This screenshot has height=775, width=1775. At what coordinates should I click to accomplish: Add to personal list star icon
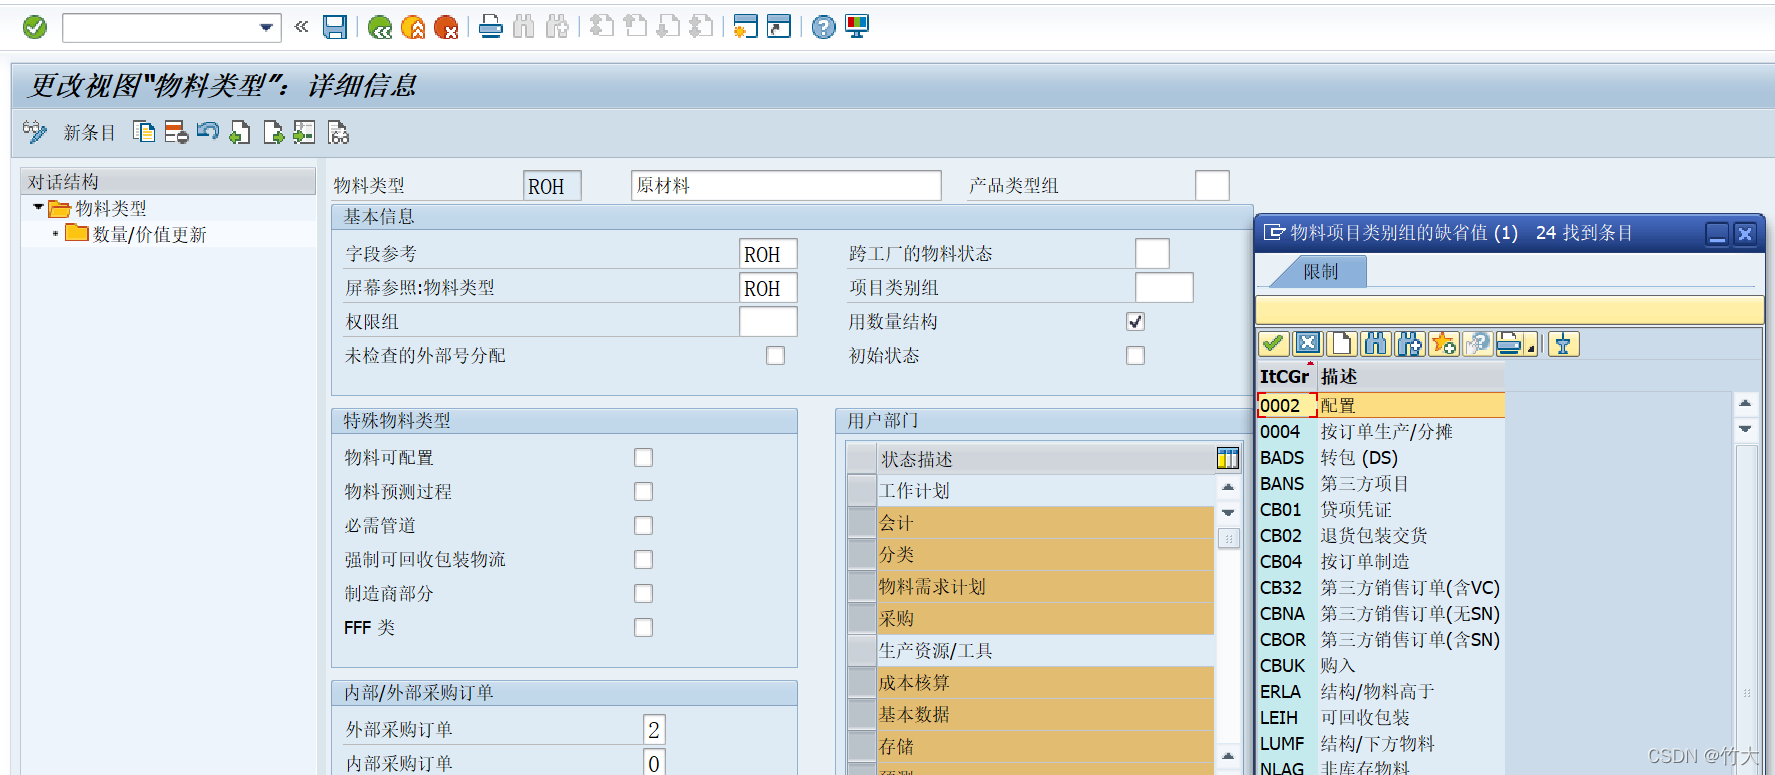[x=1444, y=344]
